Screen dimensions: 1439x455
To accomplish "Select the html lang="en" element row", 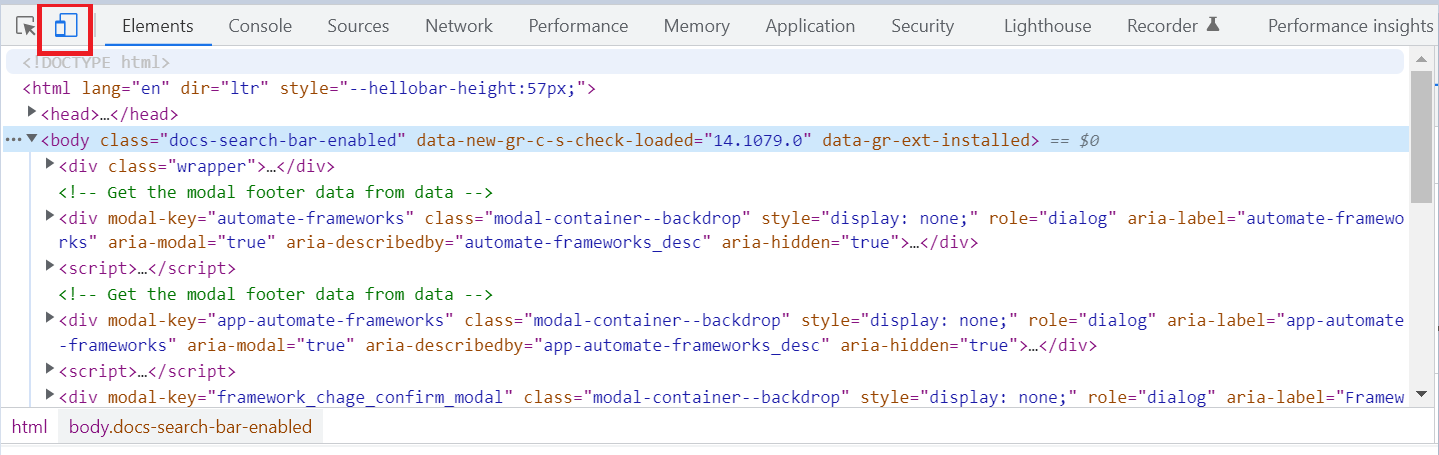I will [x=309, y=88].
